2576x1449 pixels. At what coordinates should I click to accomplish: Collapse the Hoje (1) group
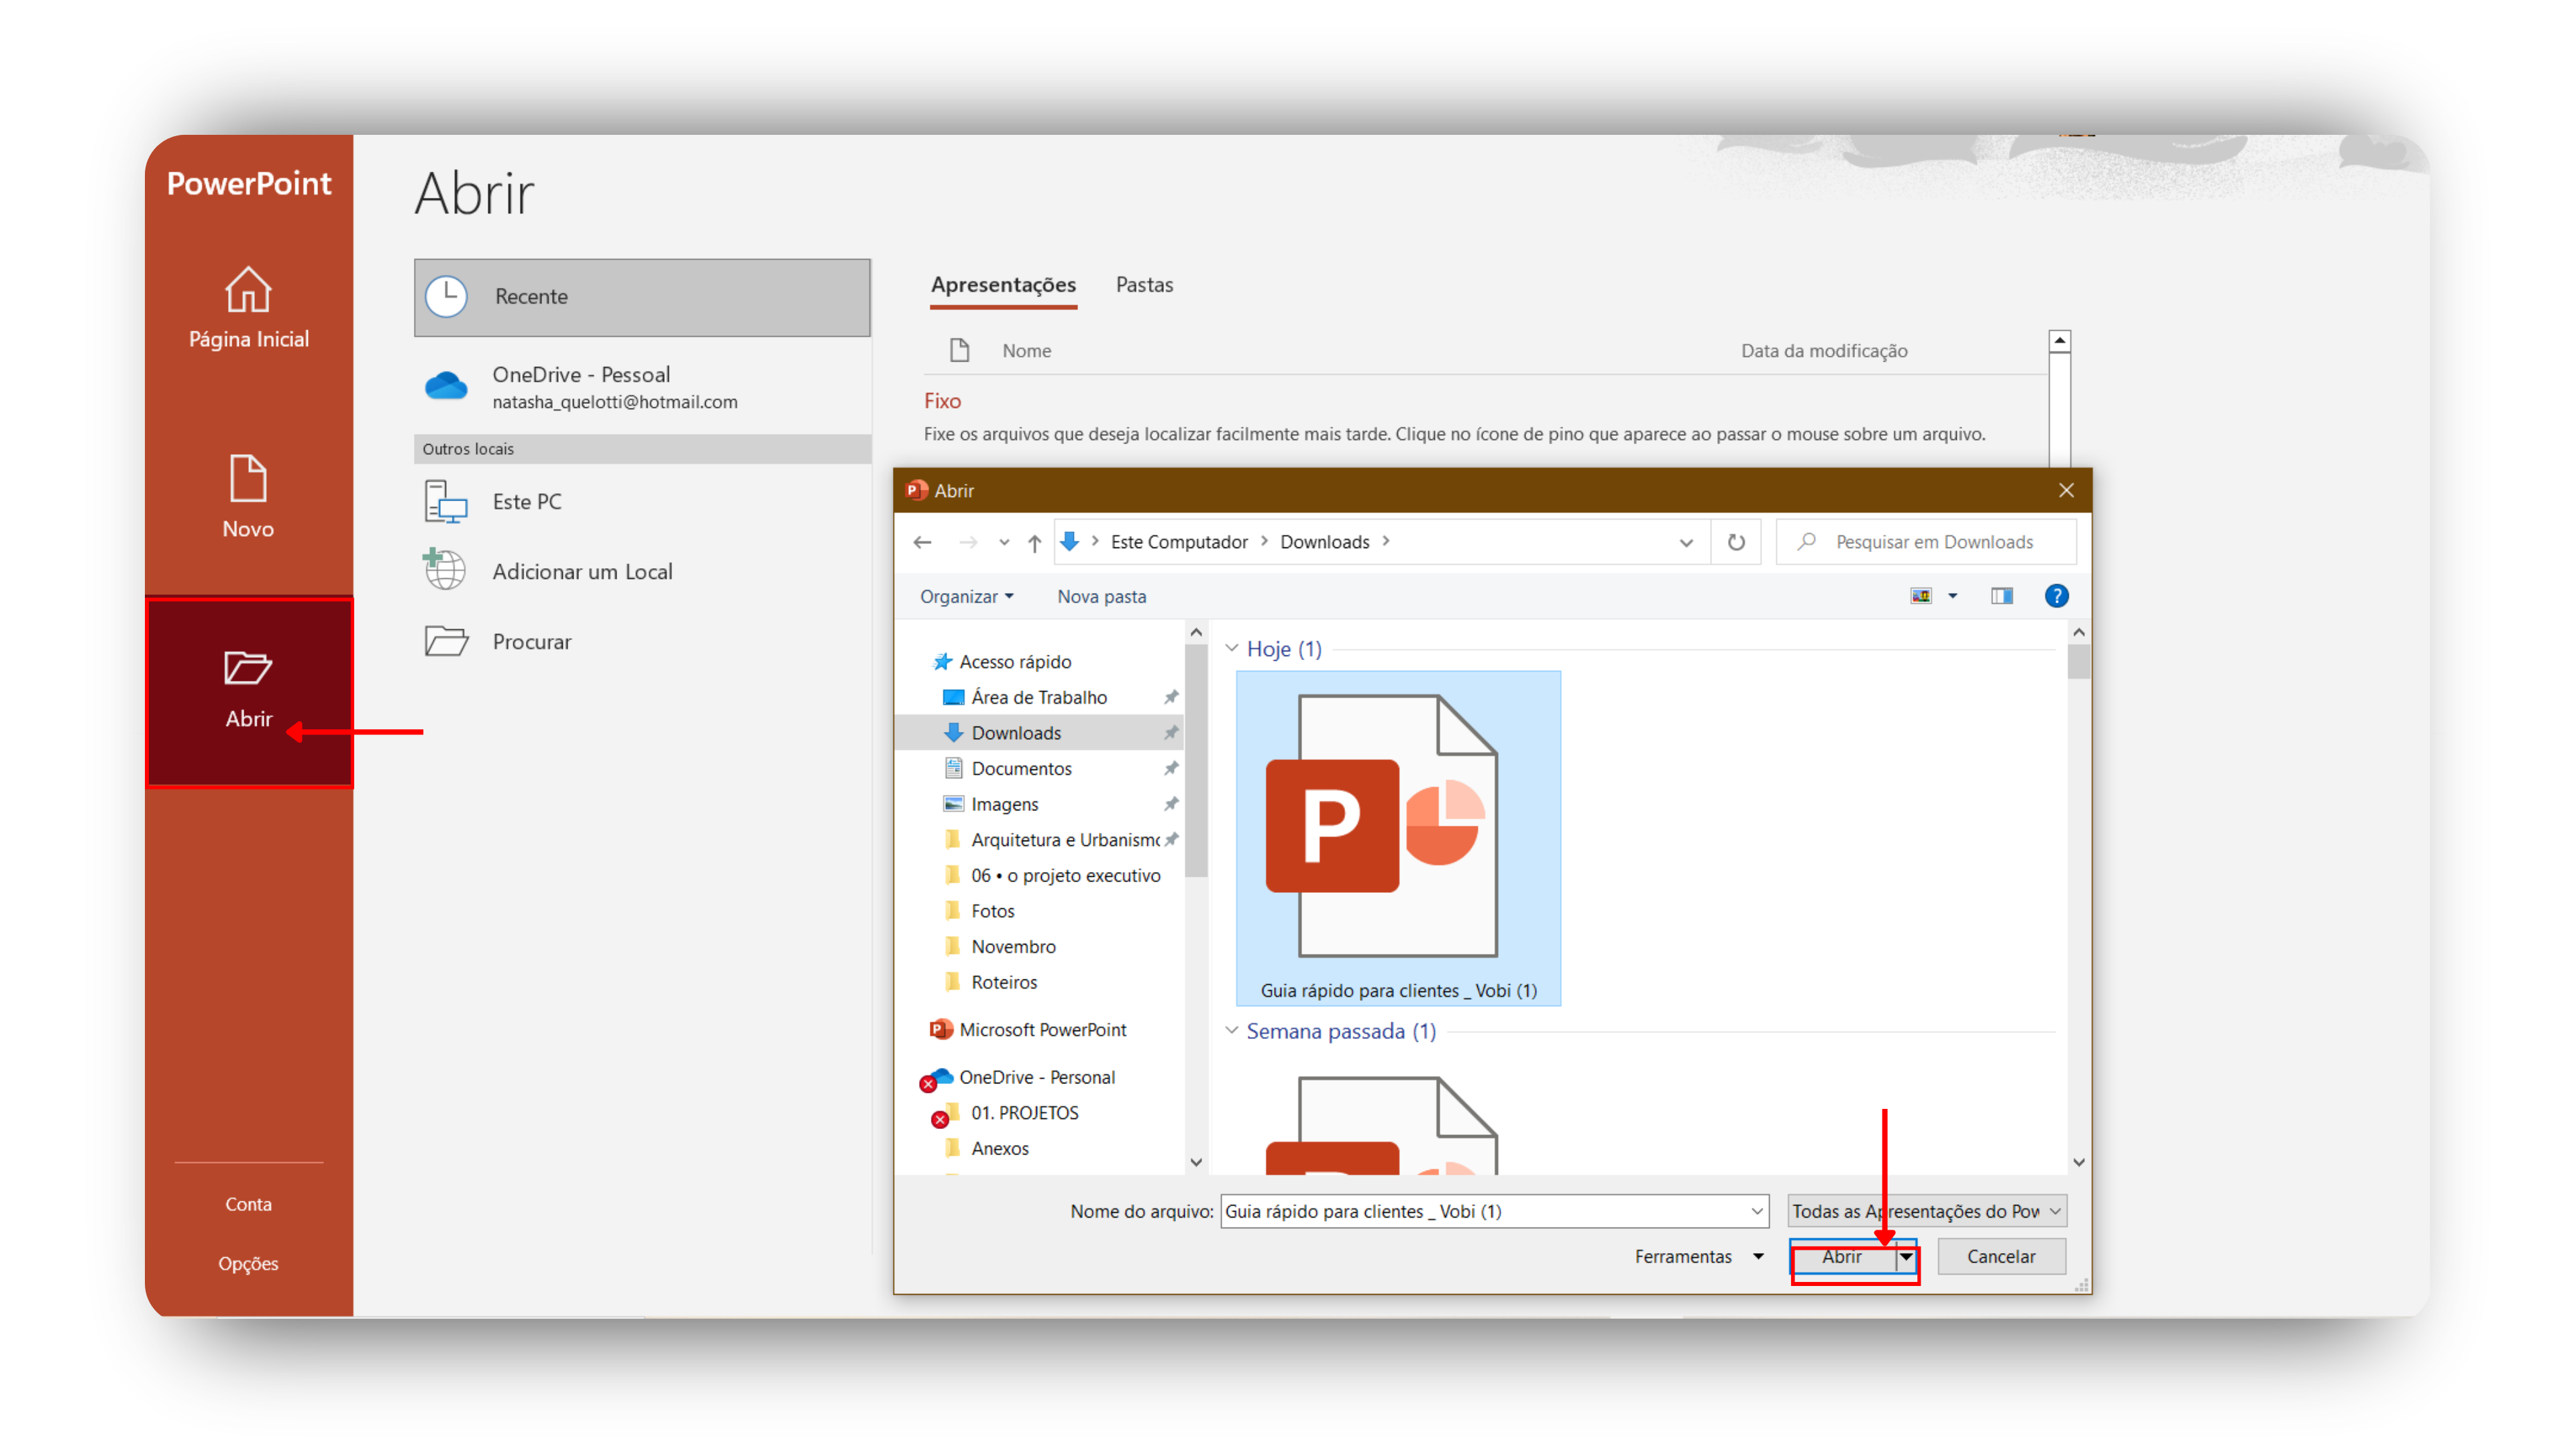1232,649
